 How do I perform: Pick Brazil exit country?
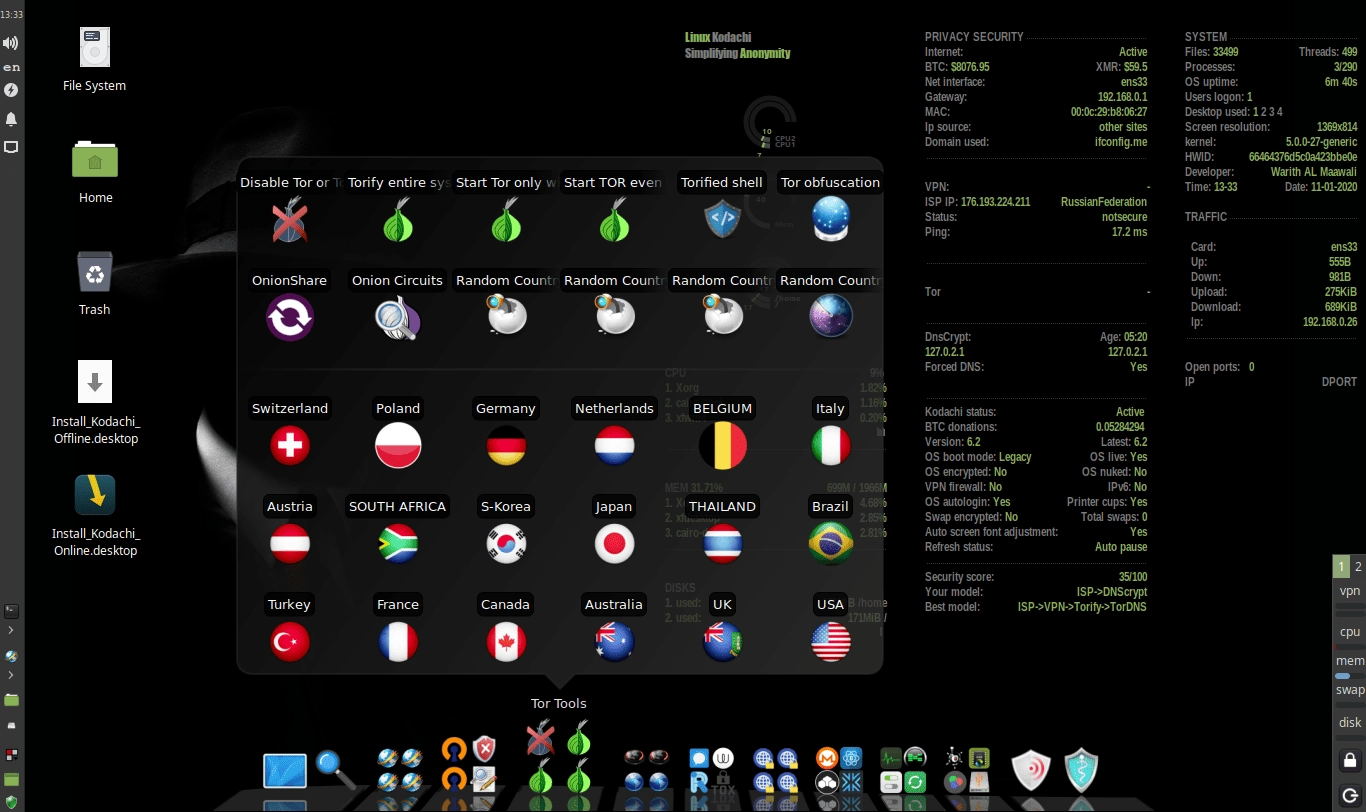(x=830, y=543)
